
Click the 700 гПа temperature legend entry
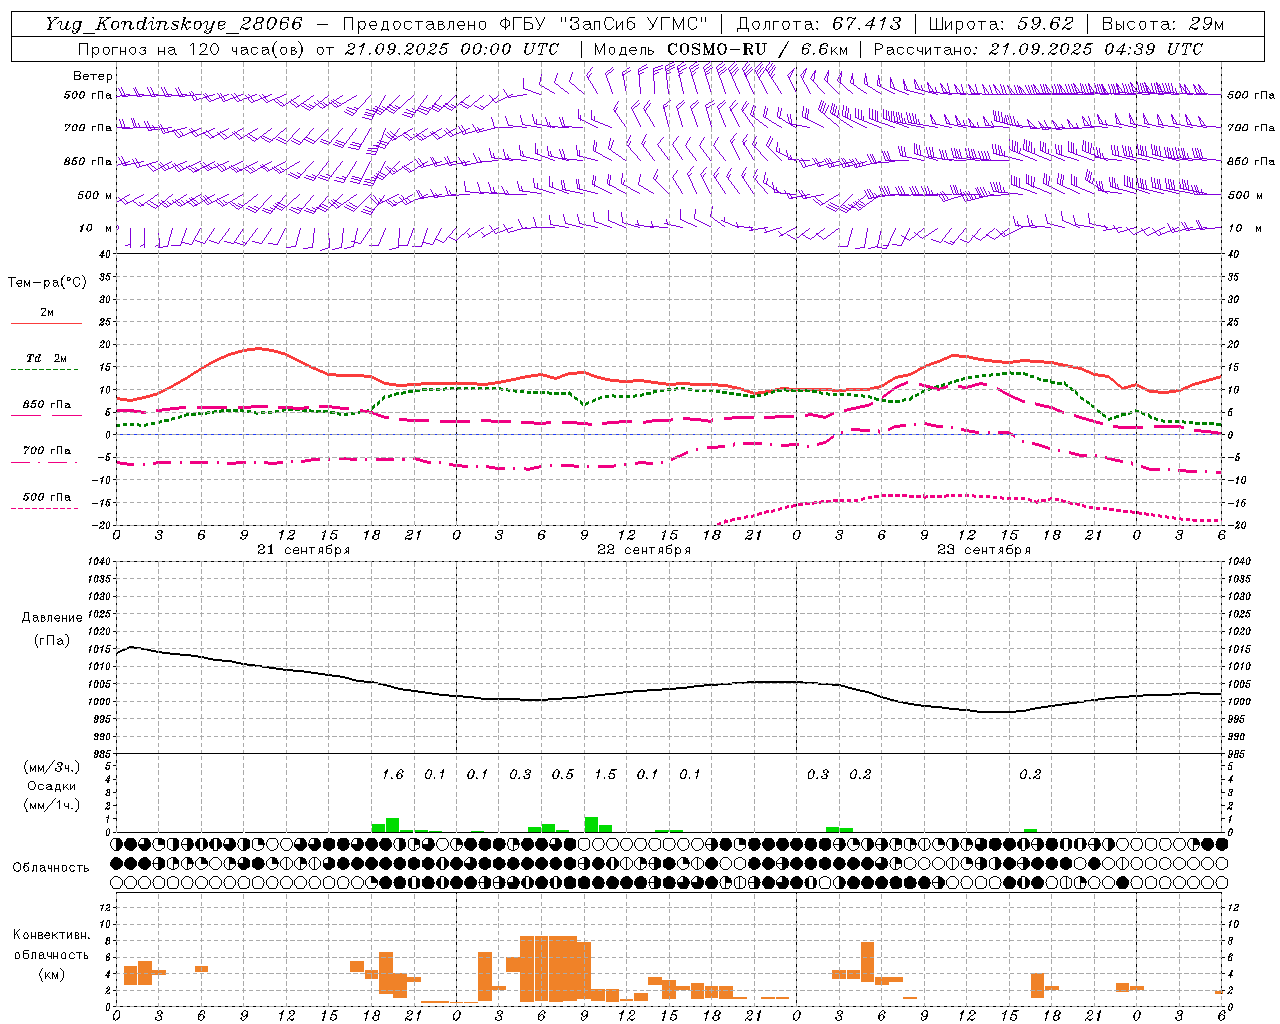pyautogui.click(x=47, y=450)
